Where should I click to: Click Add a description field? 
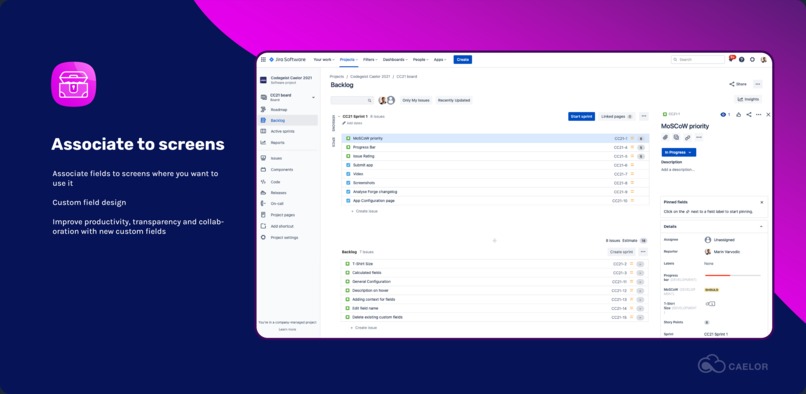coord(677,169)
